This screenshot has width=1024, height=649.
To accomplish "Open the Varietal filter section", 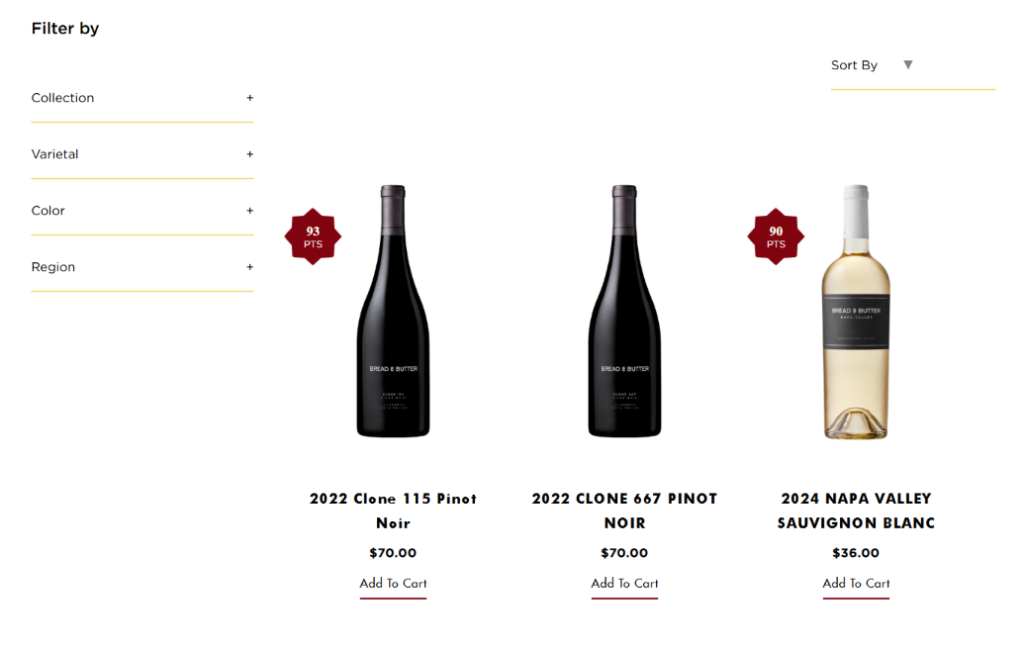I will coord(55,155).
